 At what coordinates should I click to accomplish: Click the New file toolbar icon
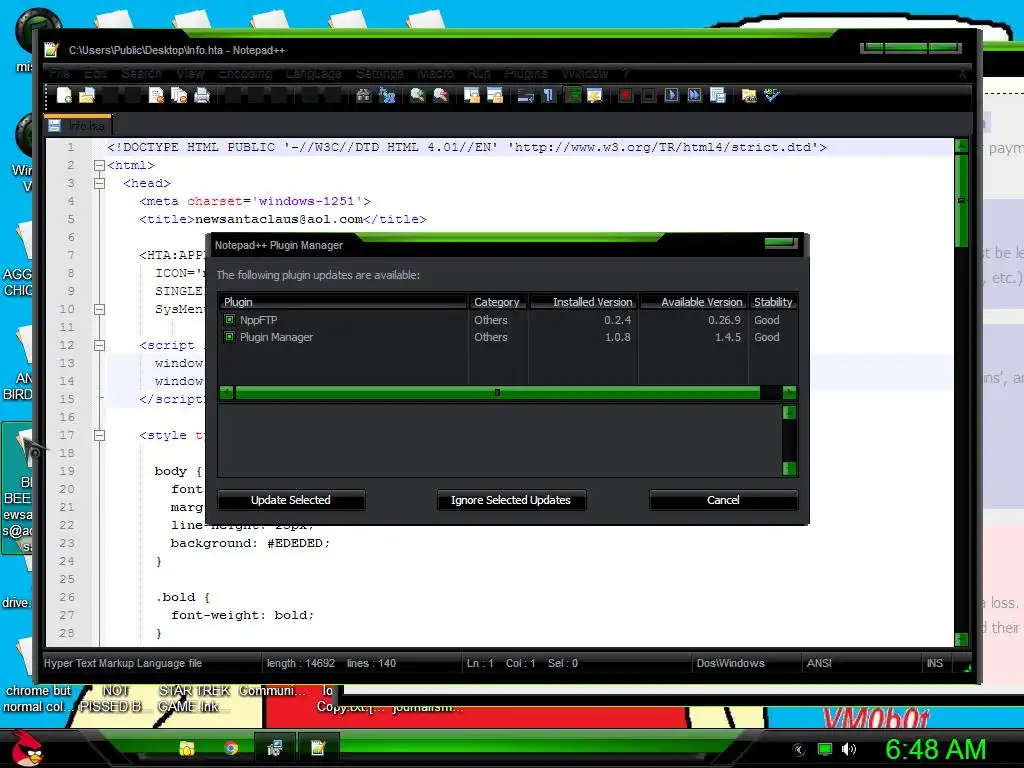click(x=64, y=95)
